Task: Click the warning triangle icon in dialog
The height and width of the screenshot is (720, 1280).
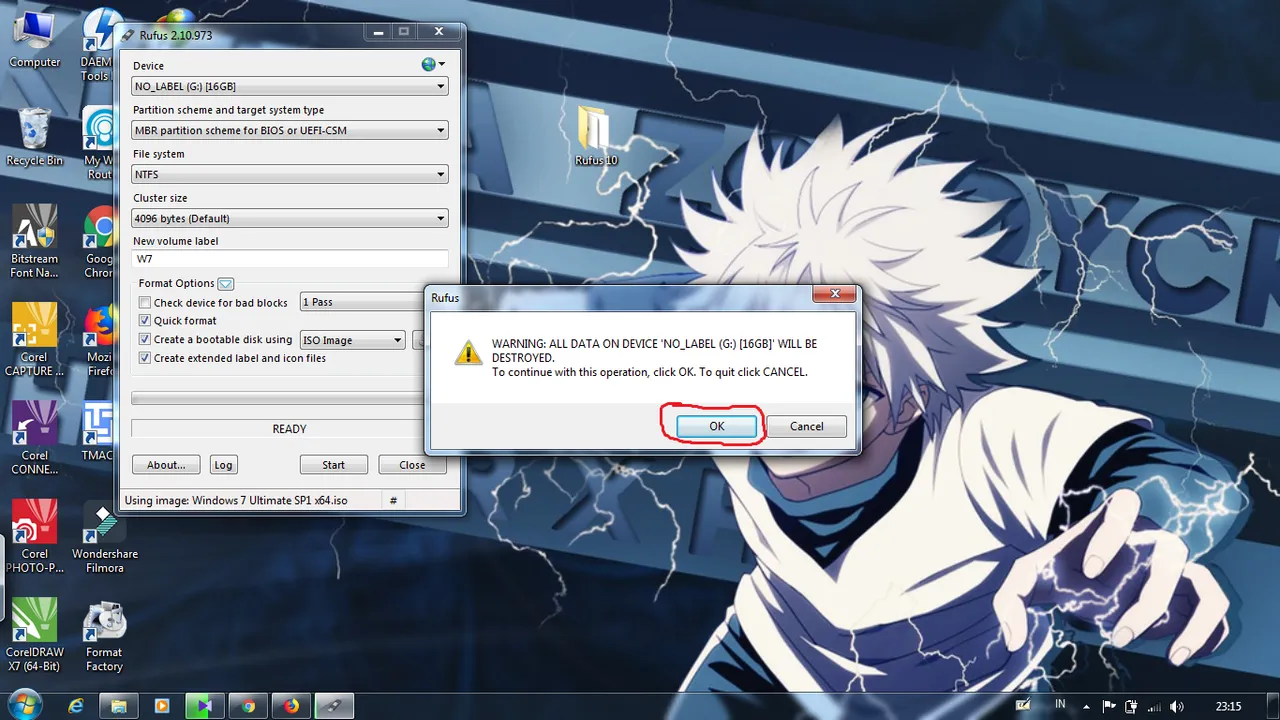Action: (467, 352)
